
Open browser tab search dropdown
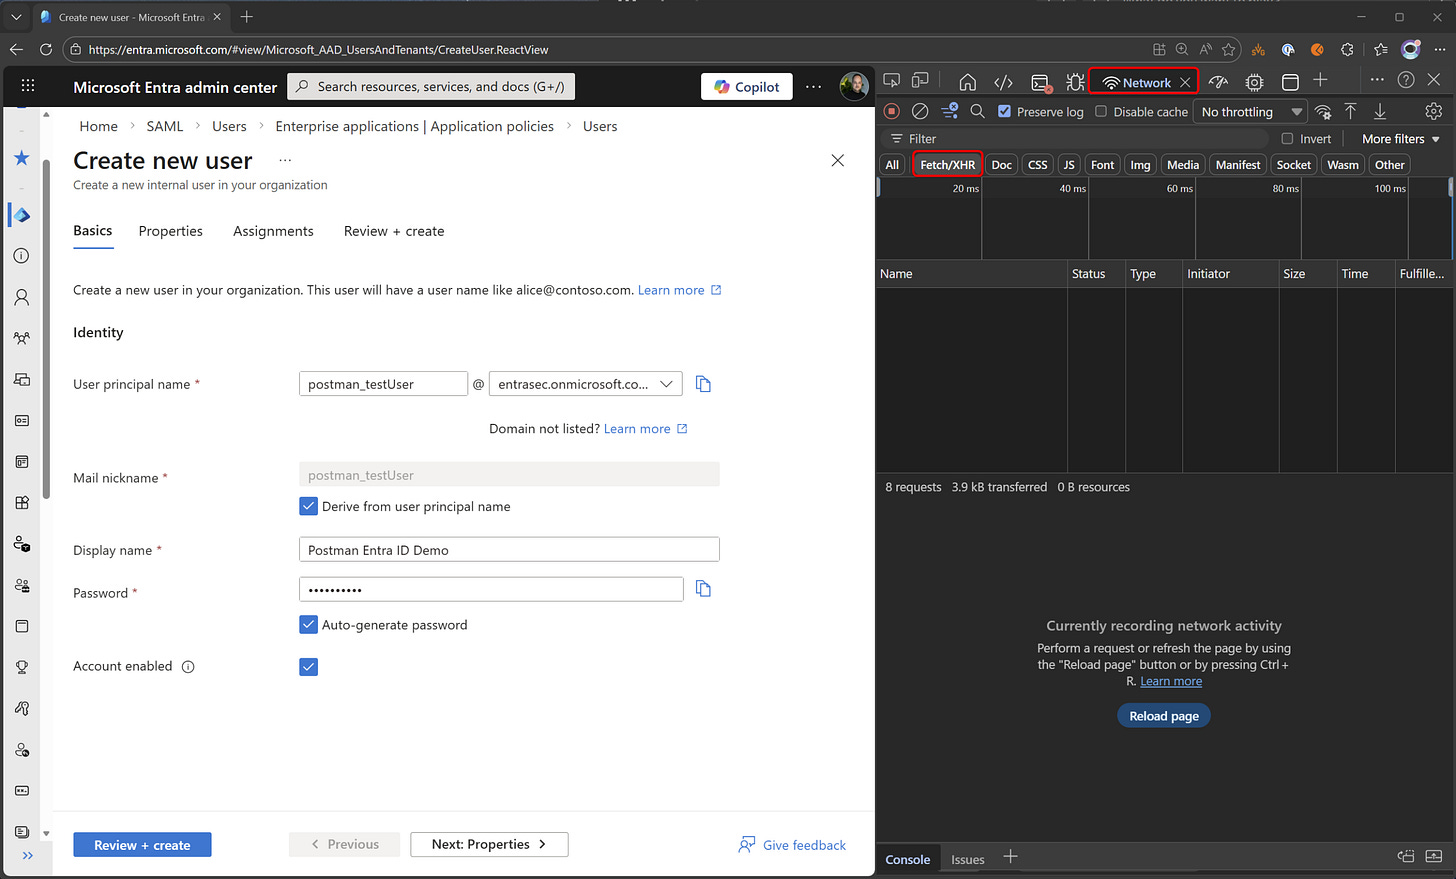click(x=16, y=17)
